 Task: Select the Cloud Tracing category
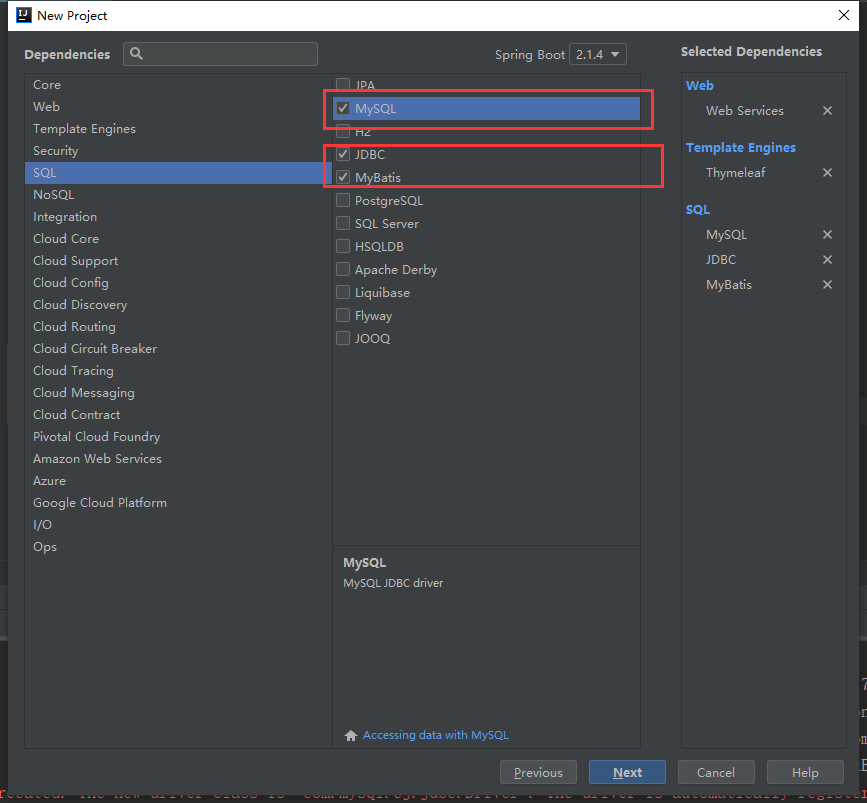[x=178, y=371]
